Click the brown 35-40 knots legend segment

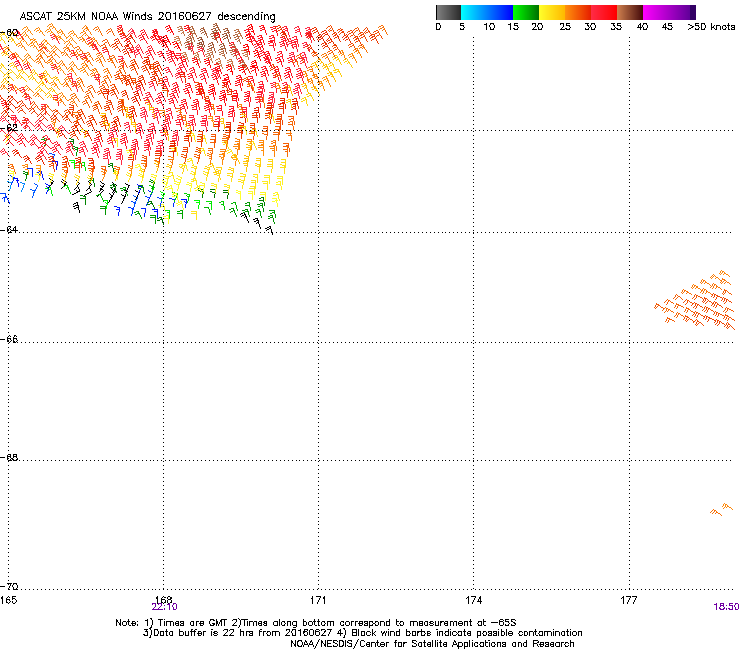point(630,12)
